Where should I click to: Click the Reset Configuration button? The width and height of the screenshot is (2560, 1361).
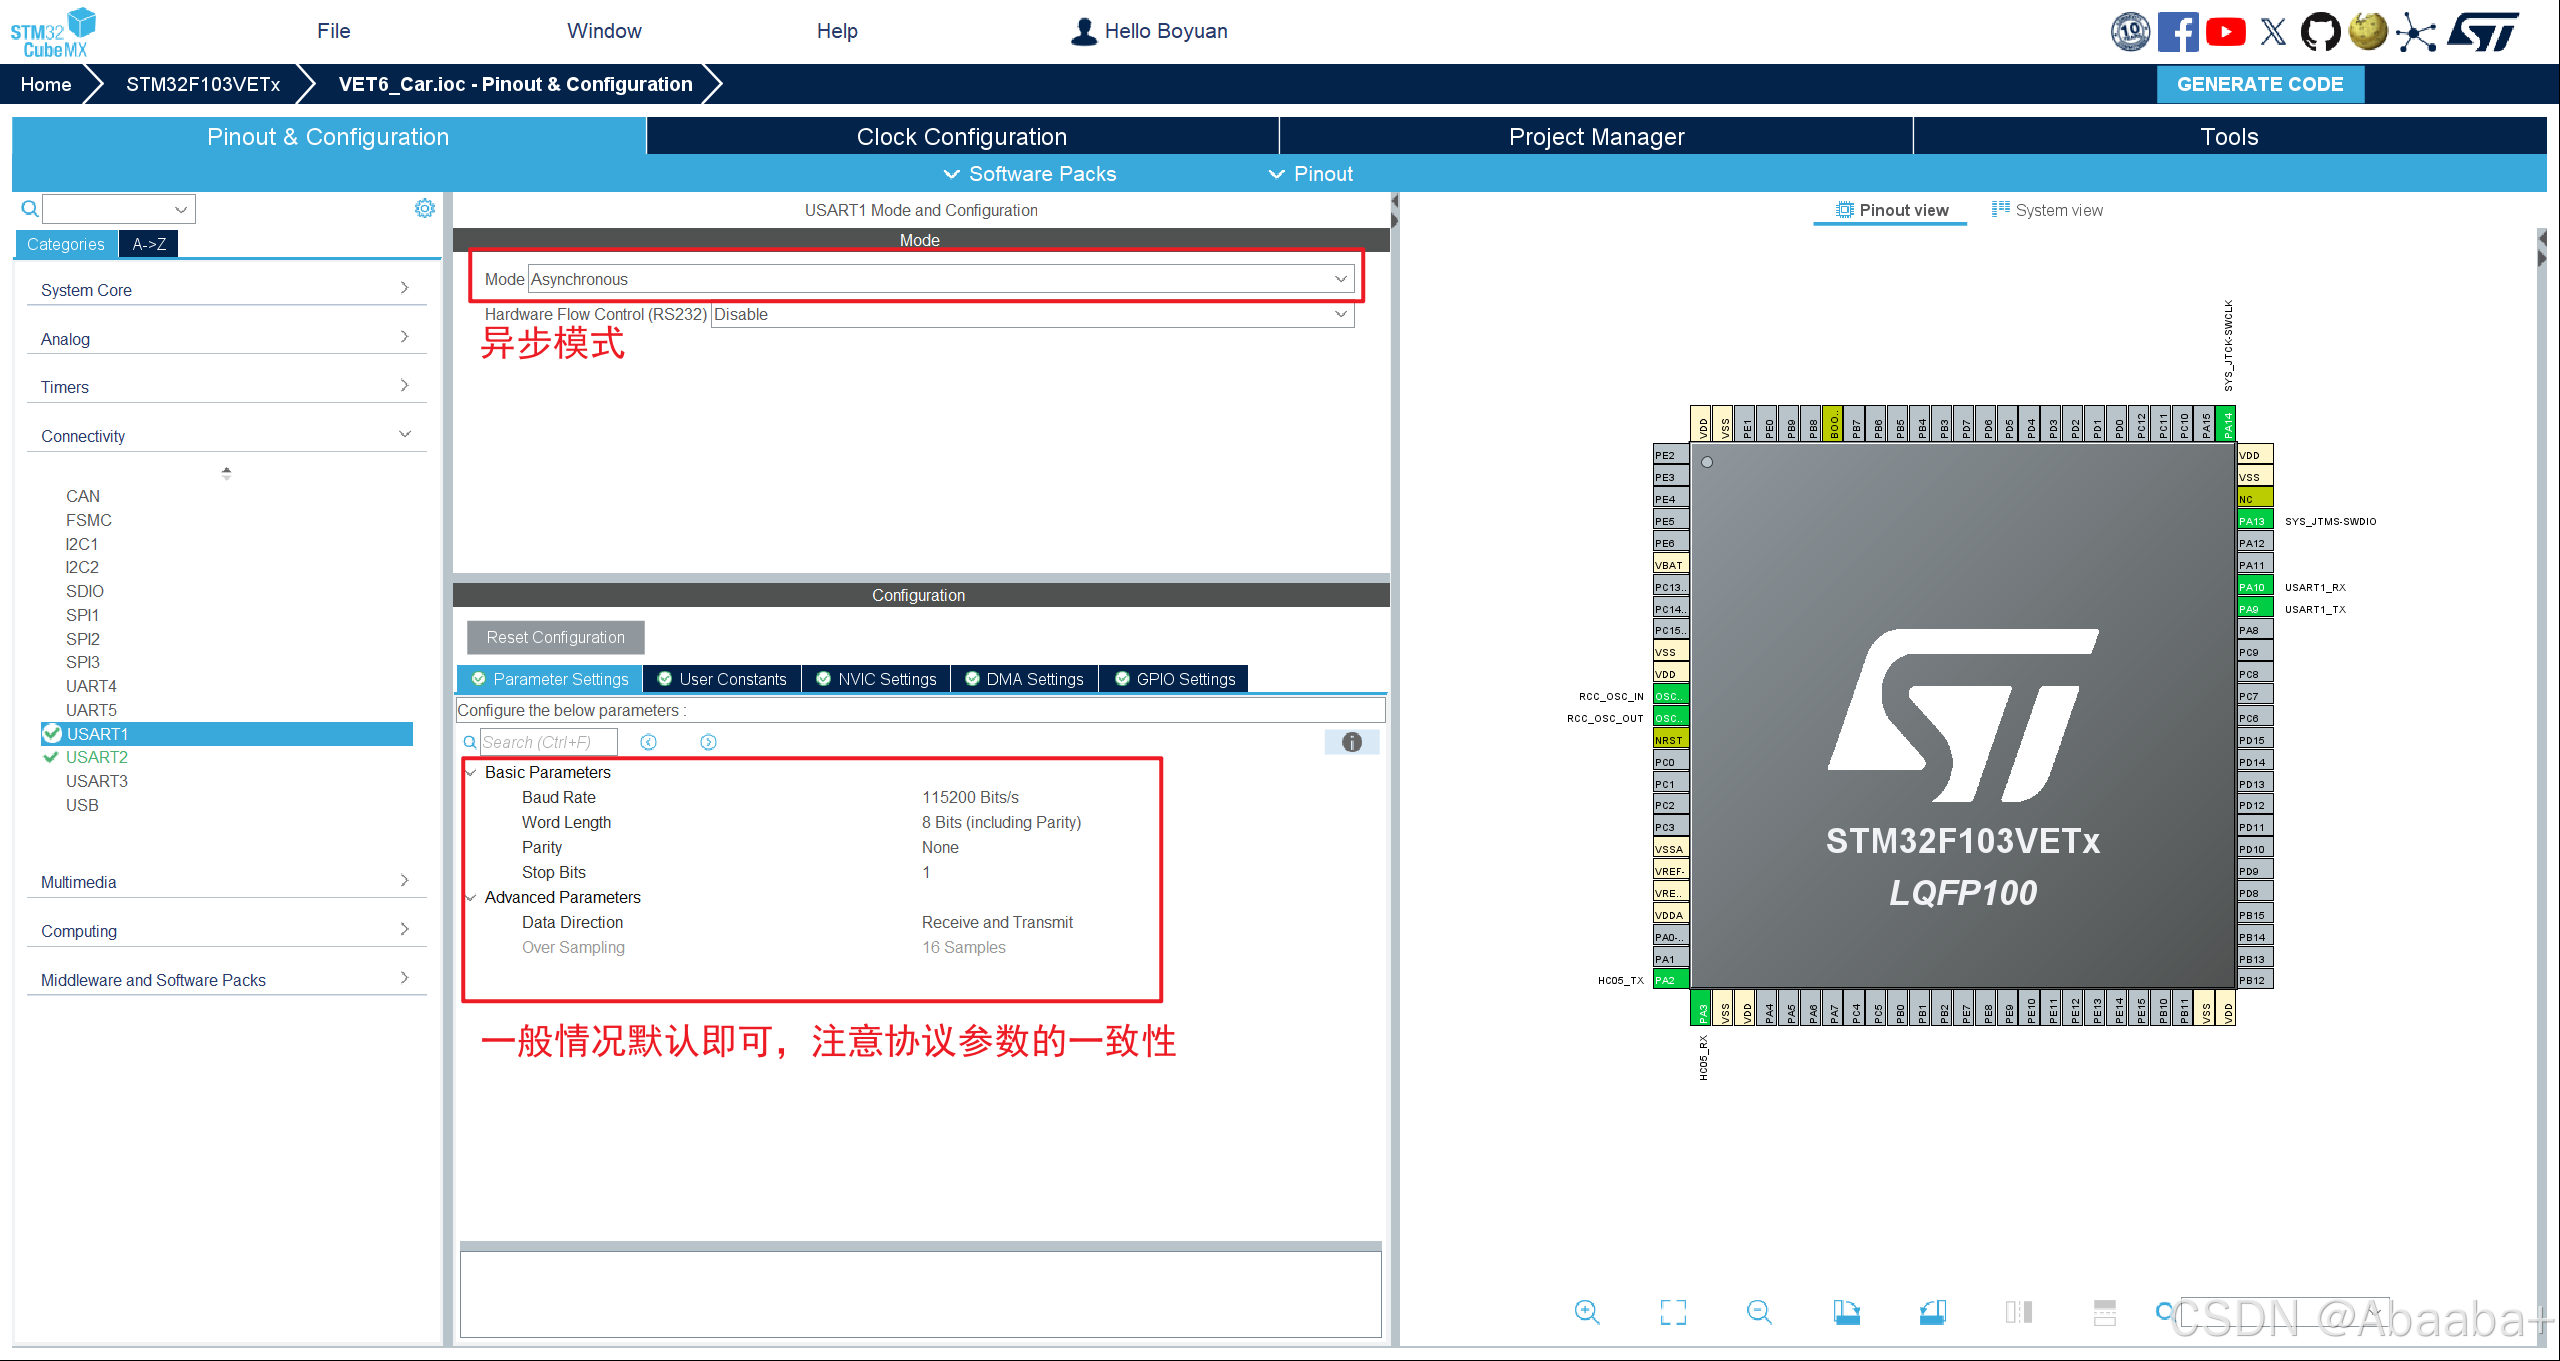coord(556,637)
